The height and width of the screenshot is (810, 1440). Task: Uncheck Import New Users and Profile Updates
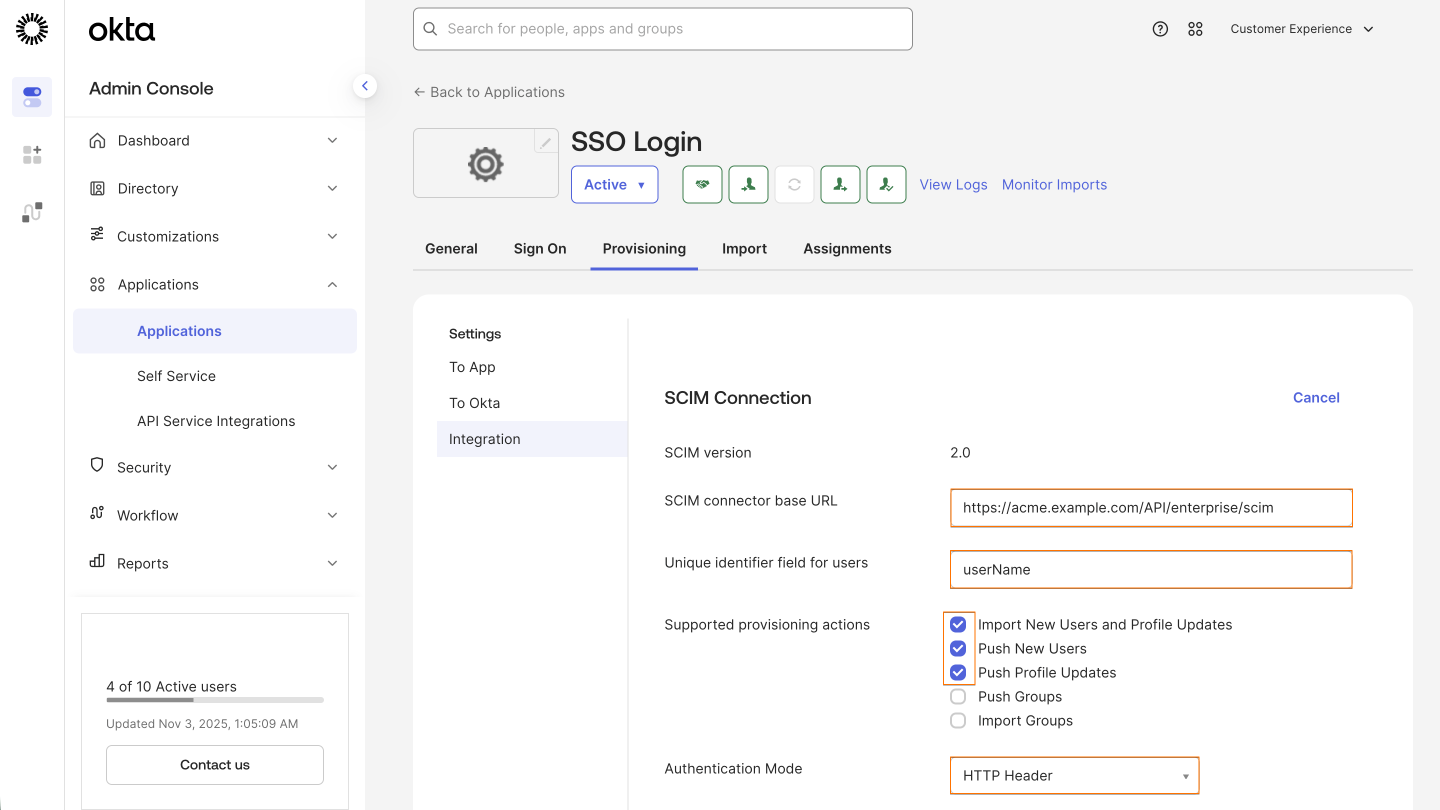click(958, 623)
